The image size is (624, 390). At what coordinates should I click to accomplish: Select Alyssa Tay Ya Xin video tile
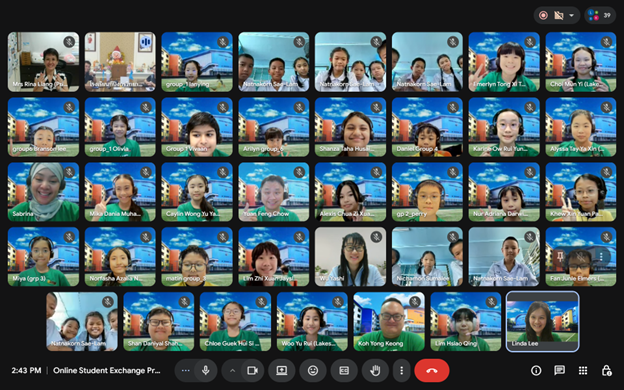581,127
